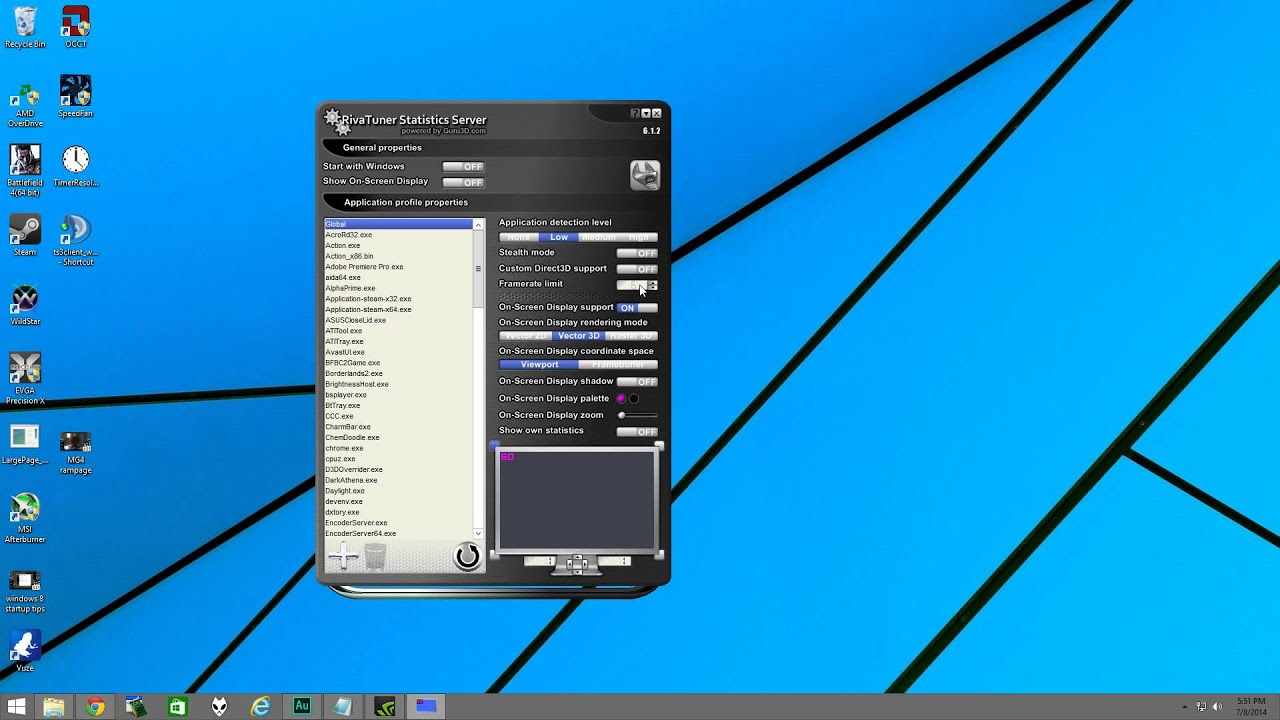Open the RivaTuner setup wrench icon
The height and width of the screenshot is (720, 1280).
(x=645, y=175)
